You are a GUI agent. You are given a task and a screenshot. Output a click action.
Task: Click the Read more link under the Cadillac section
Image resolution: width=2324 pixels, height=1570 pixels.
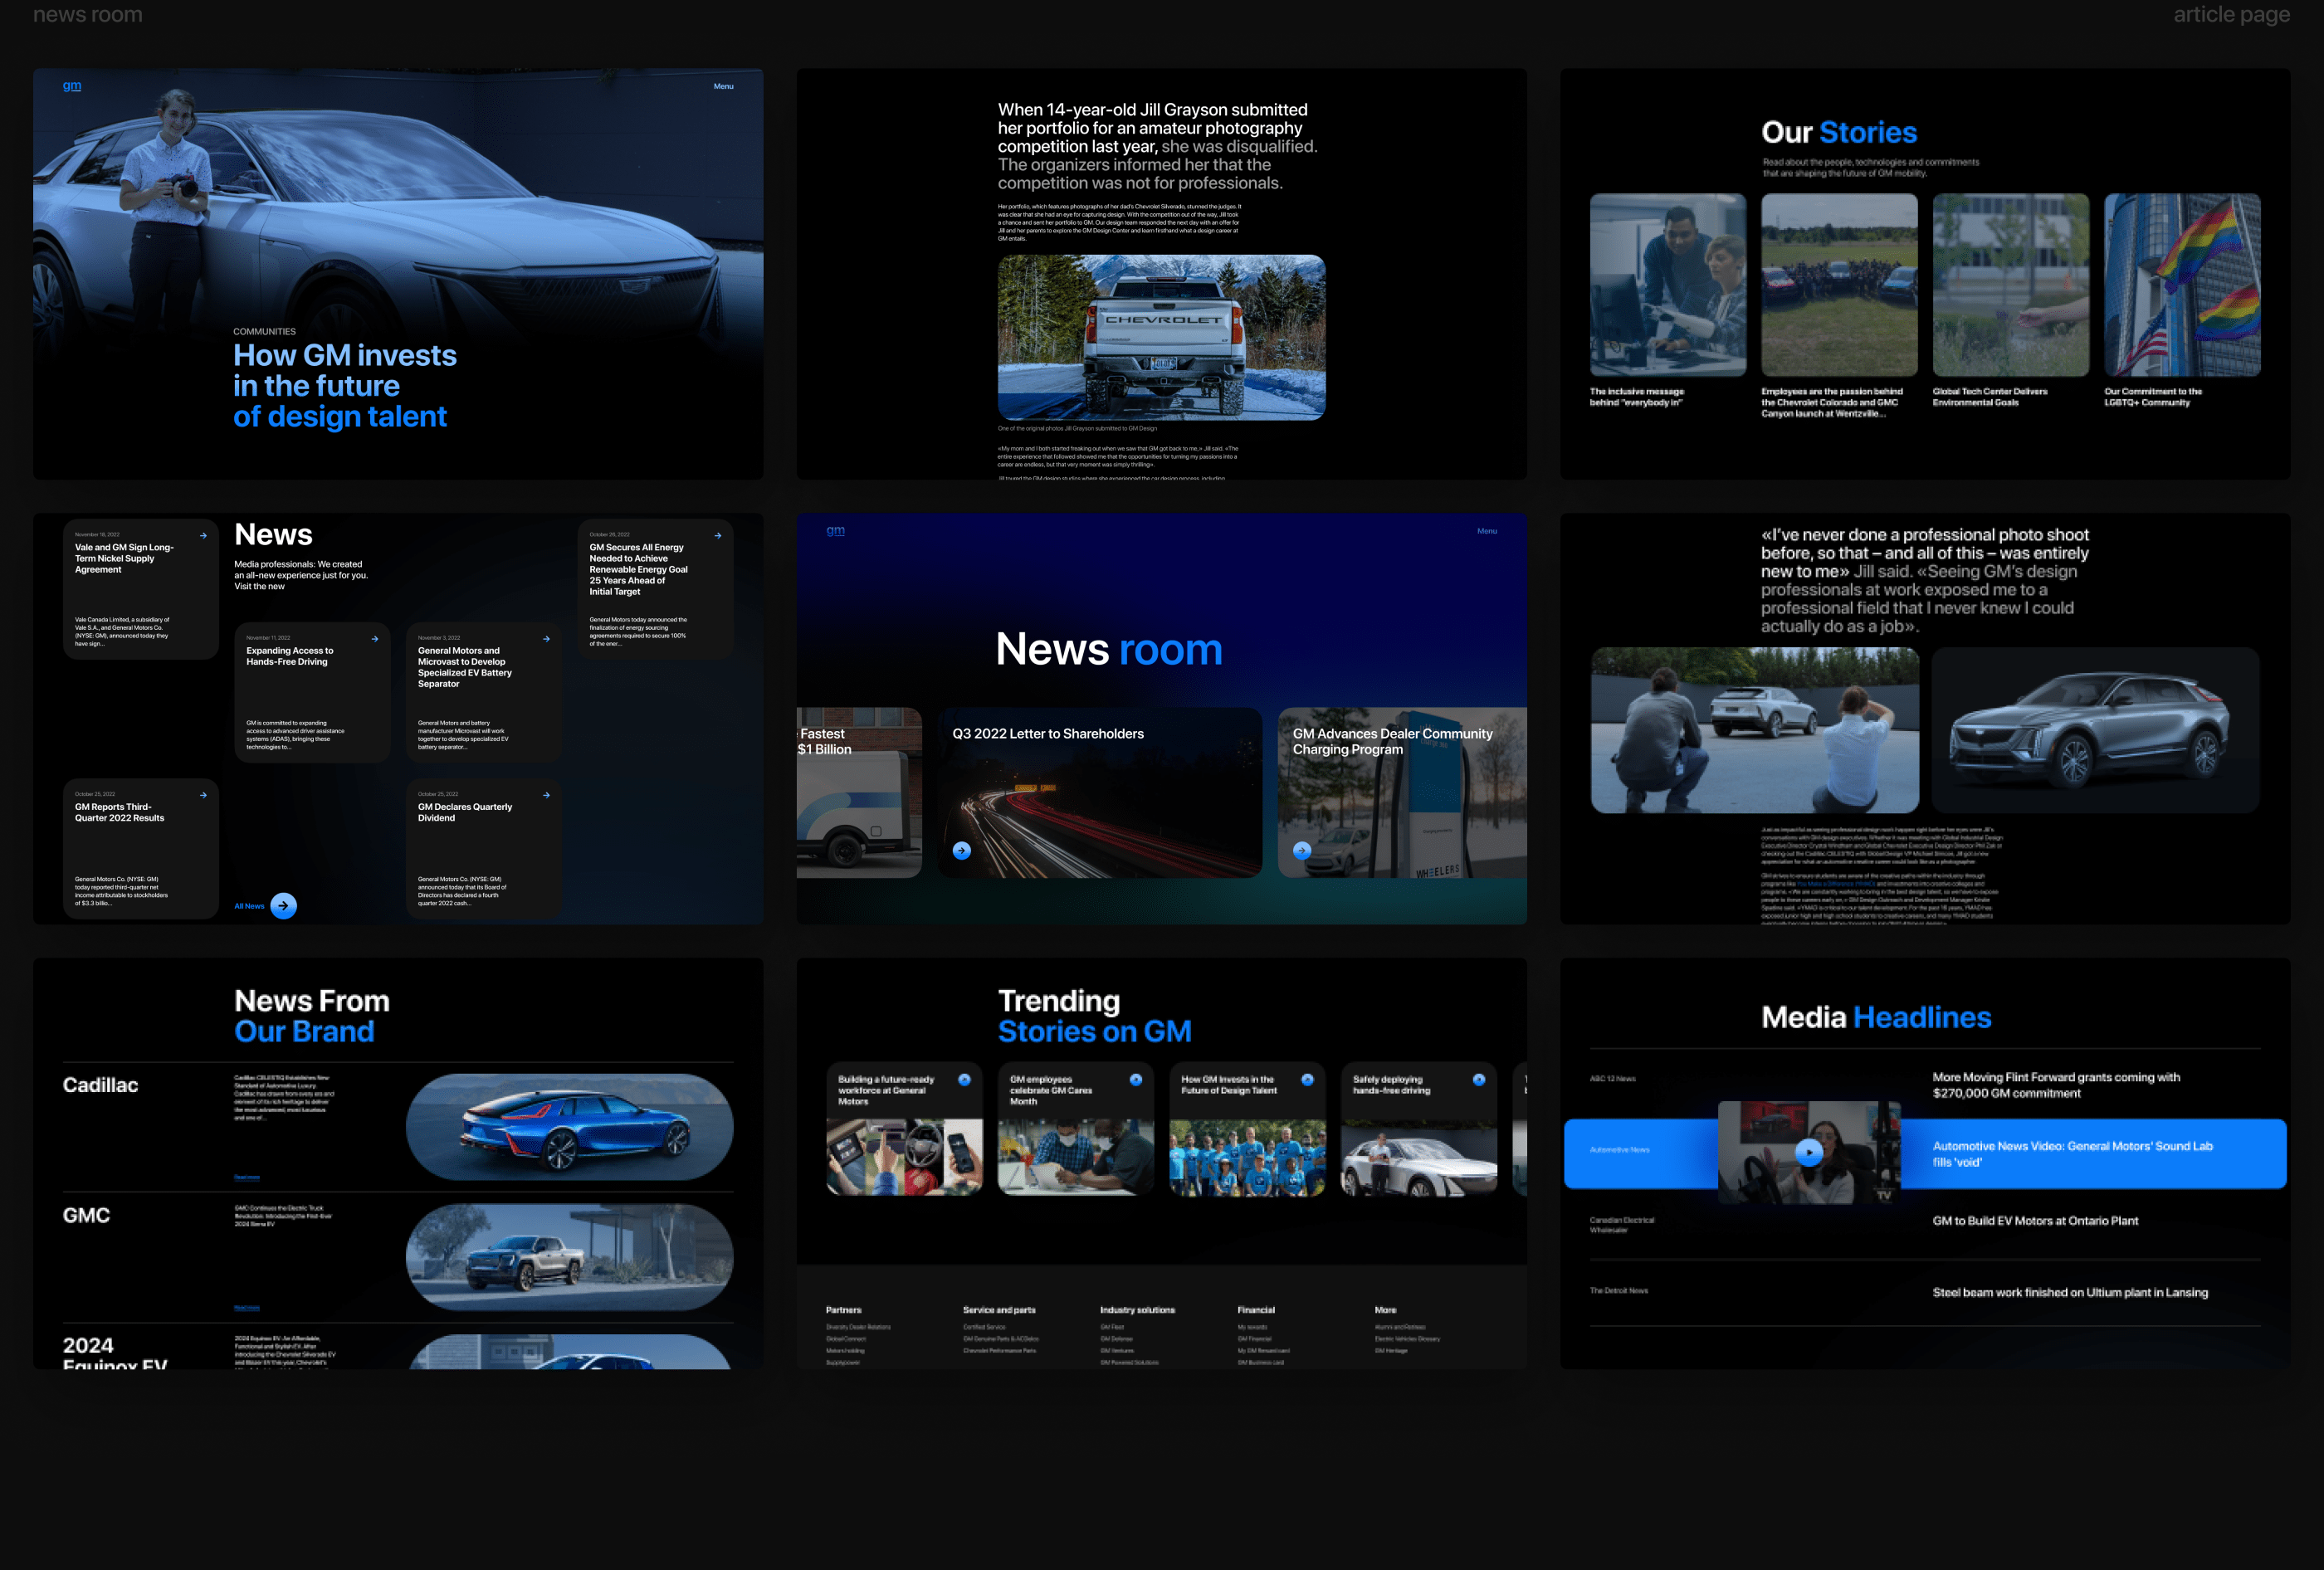pos(246,1178)
